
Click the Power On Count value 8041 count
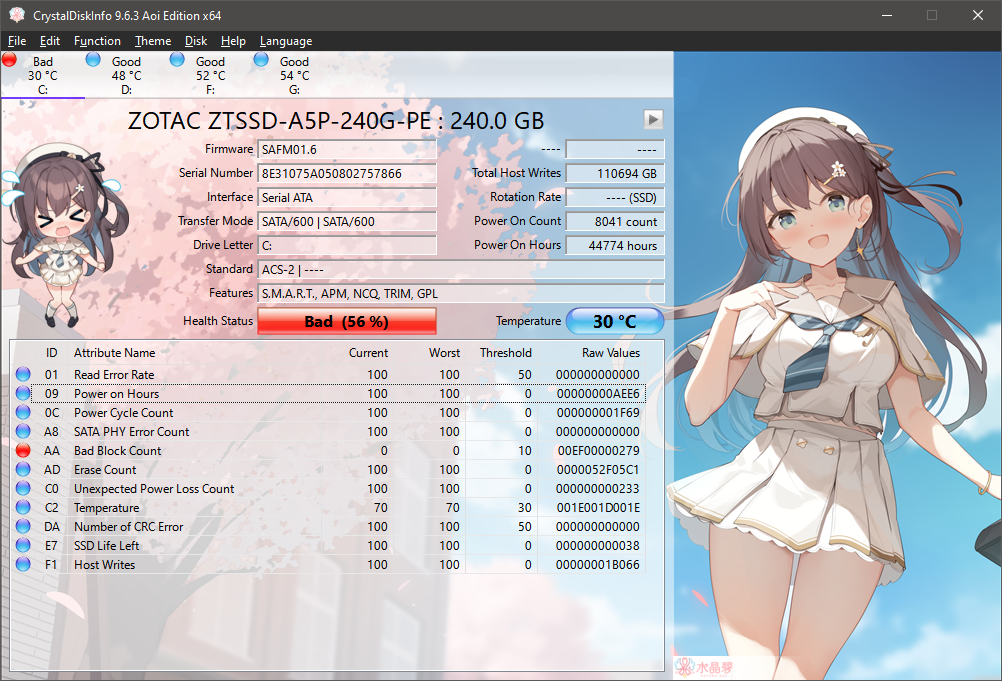pyautogui.click(x=615, y=222)
